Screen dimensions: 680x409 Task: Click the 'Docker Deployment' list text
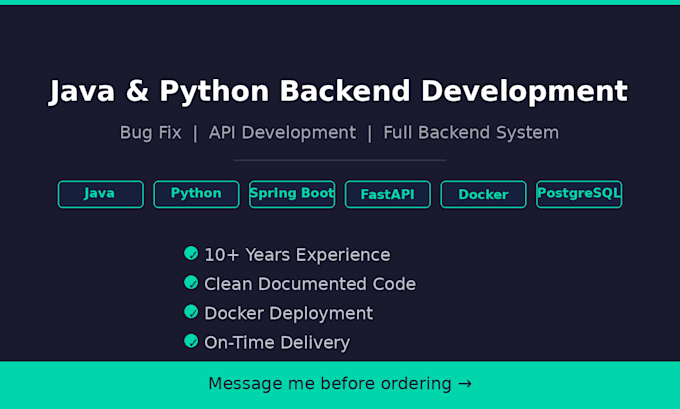pyautogui.click(x=288, y=314)
